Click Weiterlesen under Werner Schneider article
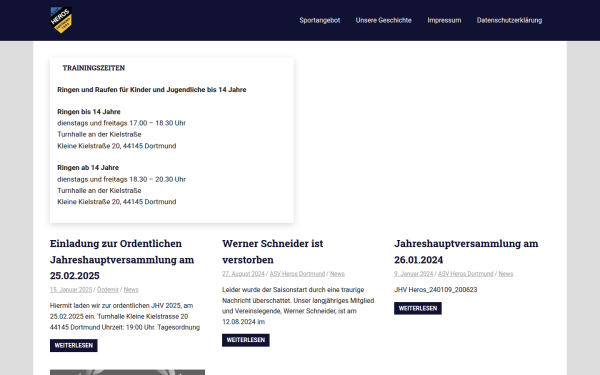 coord(246,340)
